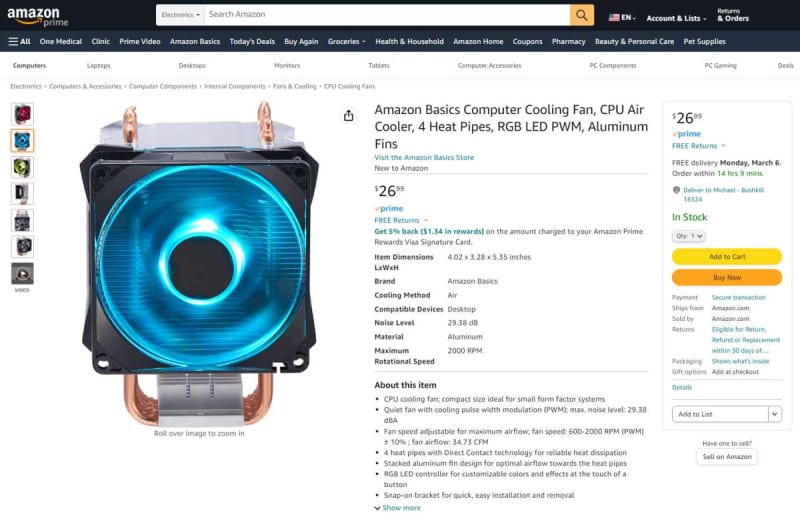Change quantity with Qty dropdown
This screenshot has width=800, height=517.
click(688, 236)
